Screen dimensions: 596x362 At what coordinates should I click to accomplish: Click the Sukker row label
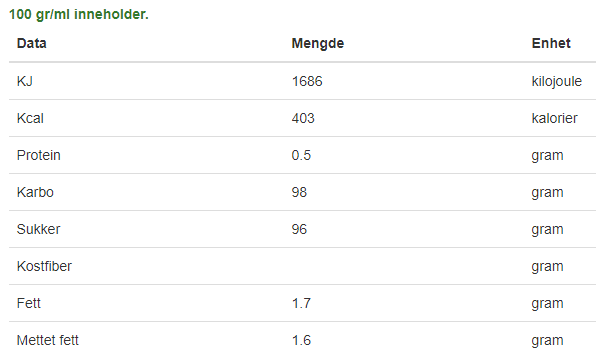[38, 229]
